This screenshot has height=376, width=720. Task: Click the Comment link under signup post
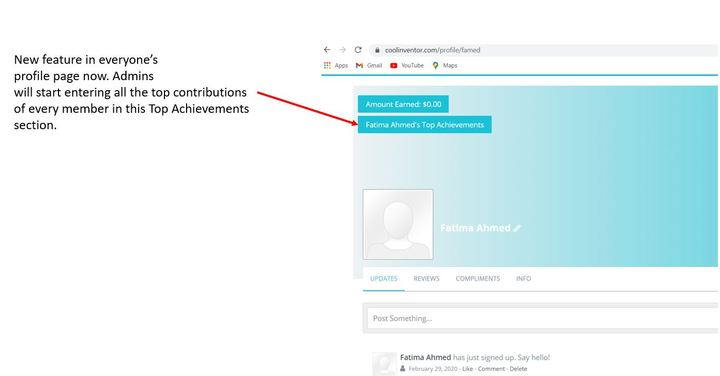[491, 369]
